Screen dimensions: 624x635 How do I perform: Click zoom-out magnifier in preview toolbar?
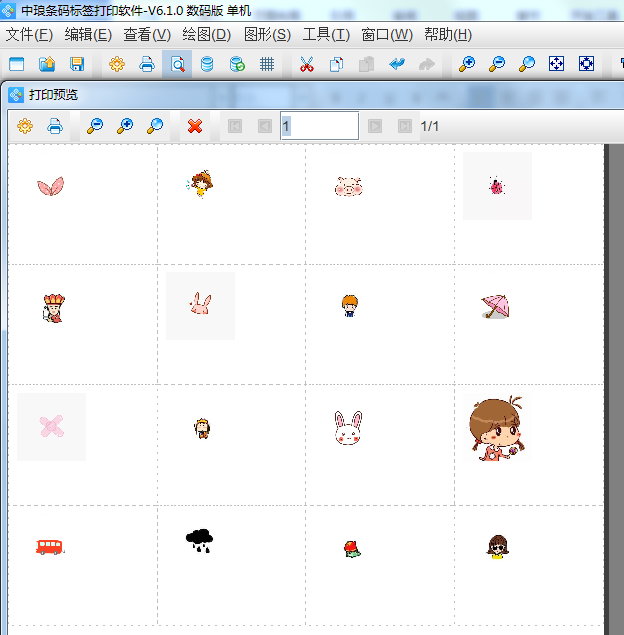tap(95, 126)
